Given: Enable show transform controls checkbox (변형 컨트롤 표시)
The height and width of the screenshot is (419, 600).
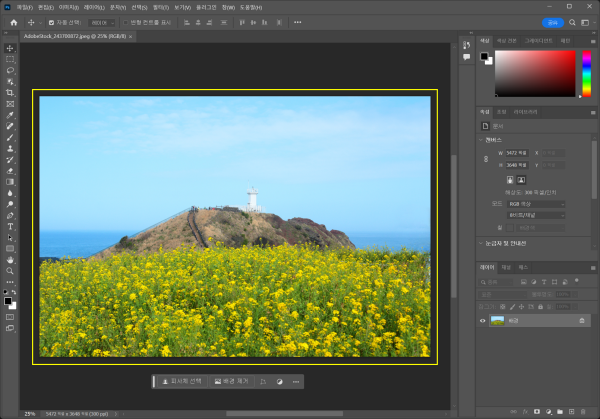Looking at the screenshot, I should [125, 22].
